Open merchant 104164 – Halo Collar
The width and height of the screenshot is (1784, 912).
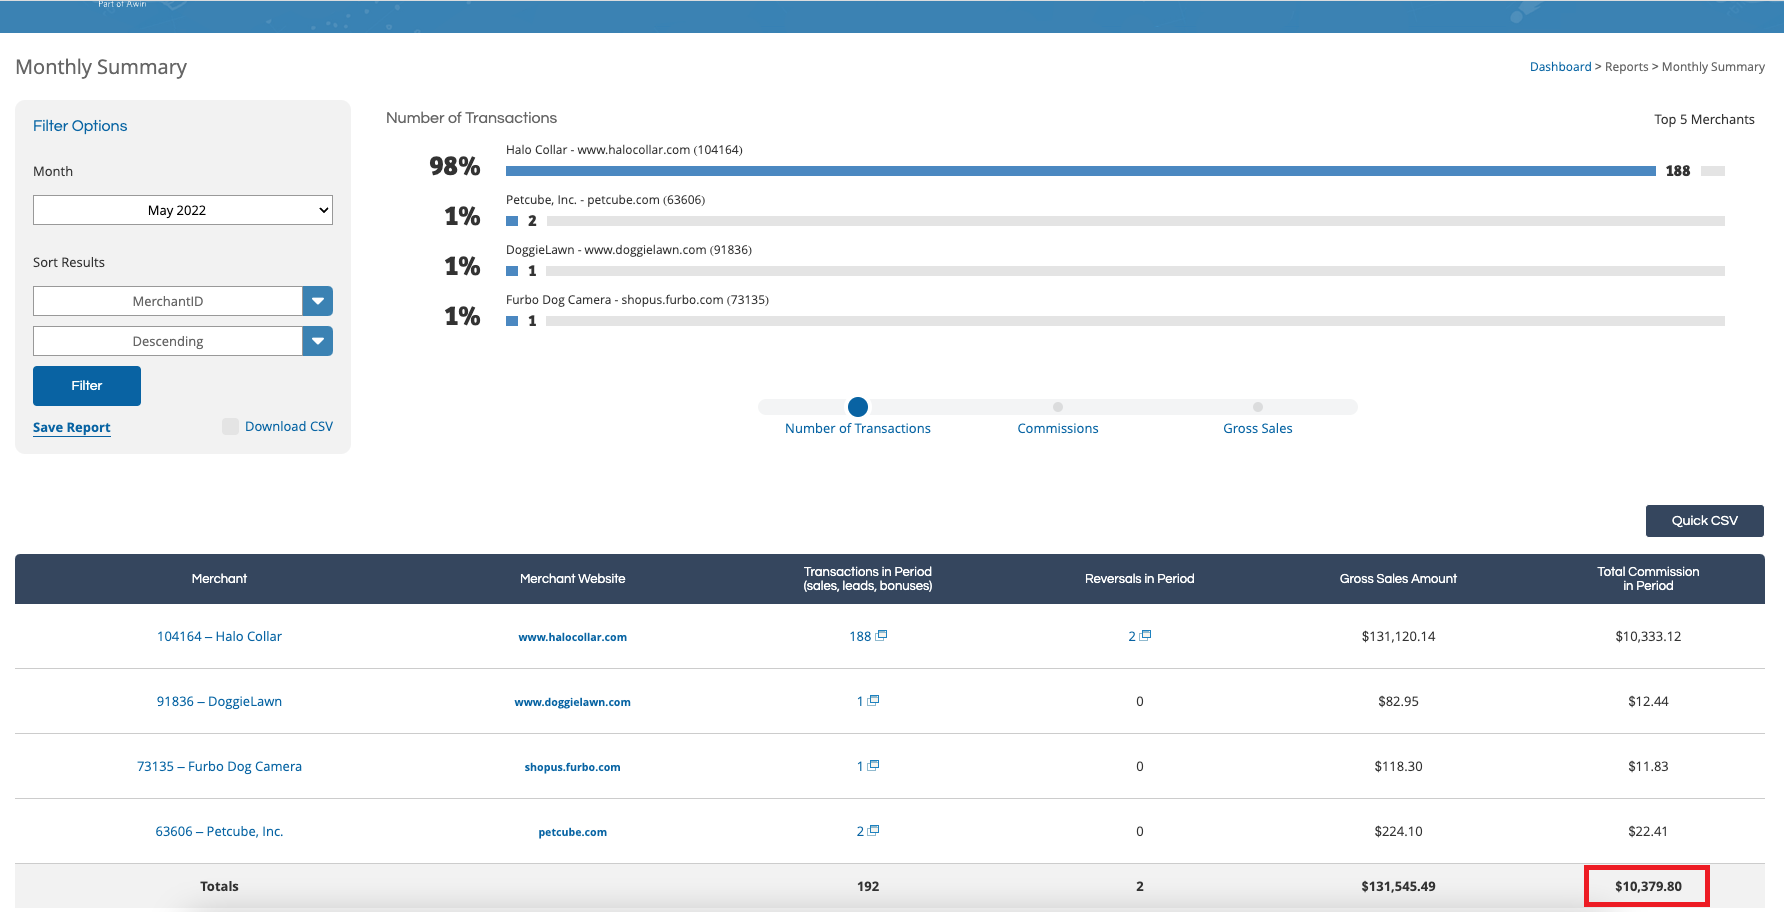219,636
